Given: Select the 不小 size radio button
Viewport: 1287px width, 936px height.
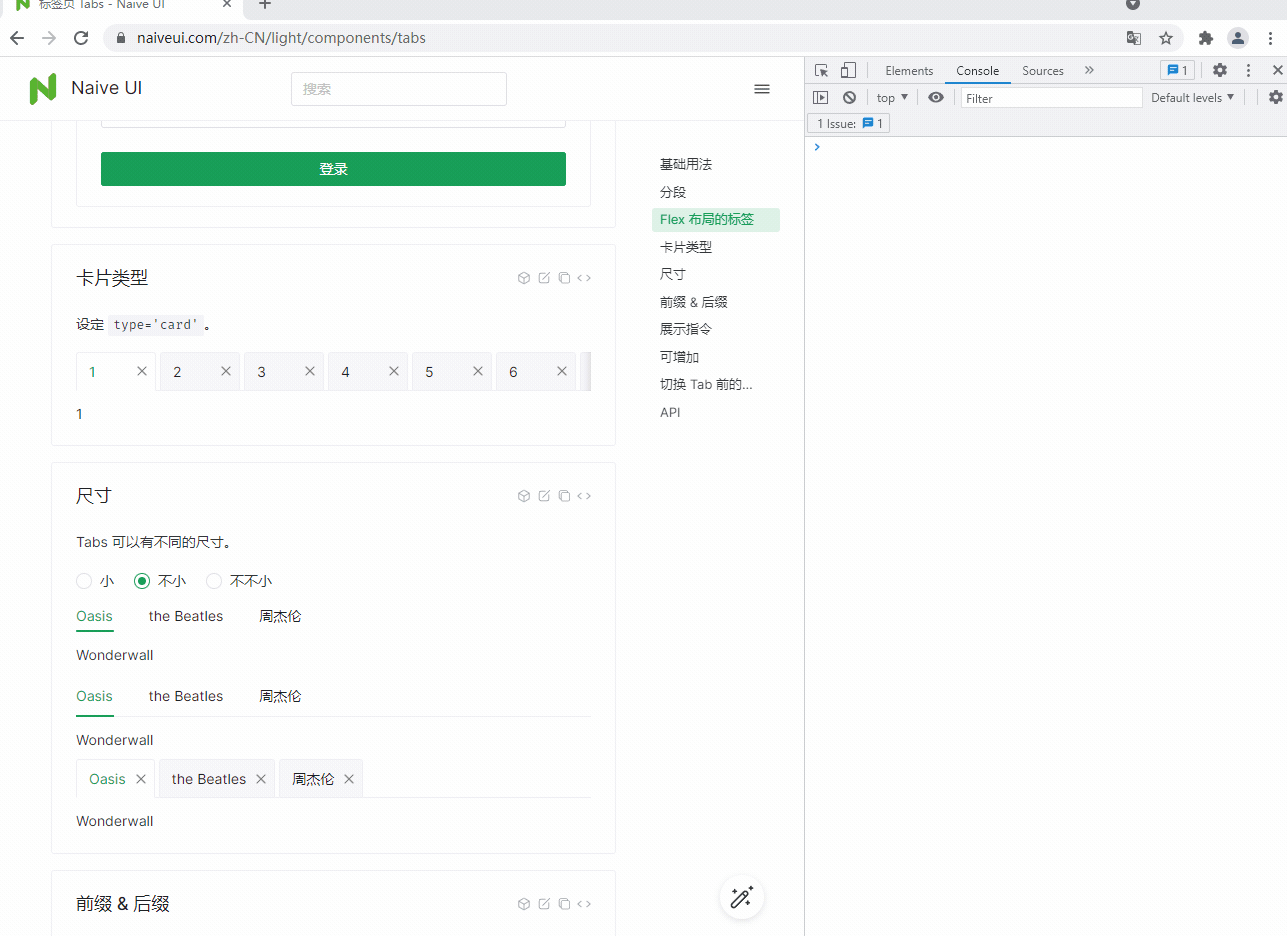Looking at the screenshot, I should coord(141,580).
